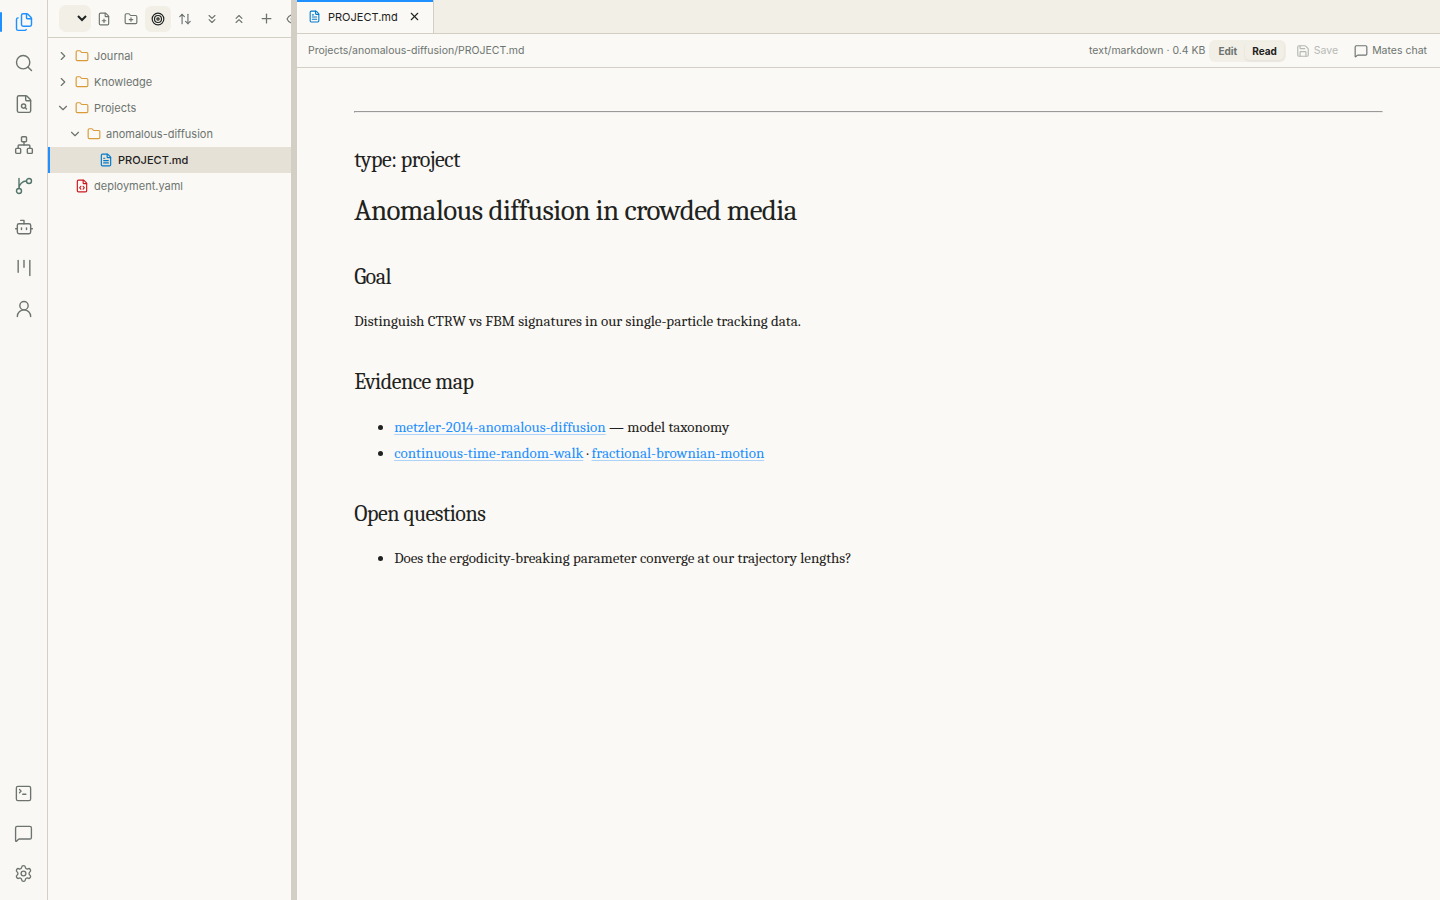Open the terminal panel icon

click(x=24, y=793)
